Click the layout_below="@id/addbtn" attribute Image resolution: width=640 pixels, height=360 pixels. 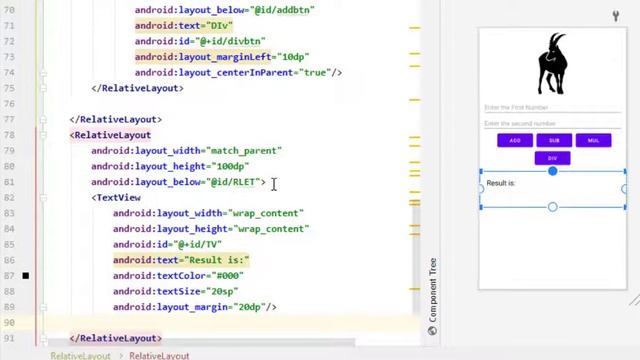pos(224,10)
